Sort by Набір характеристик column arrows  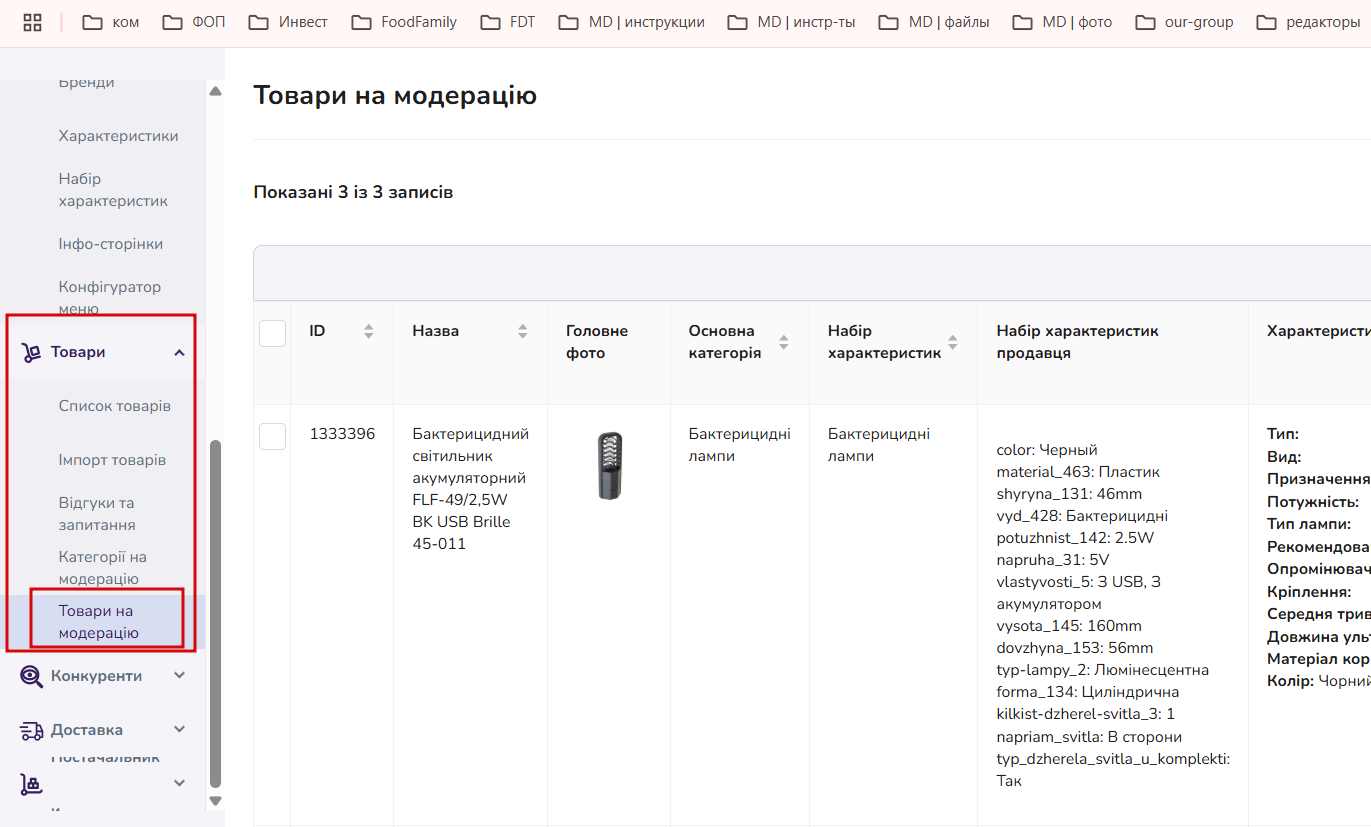click(x=953, y=342)
